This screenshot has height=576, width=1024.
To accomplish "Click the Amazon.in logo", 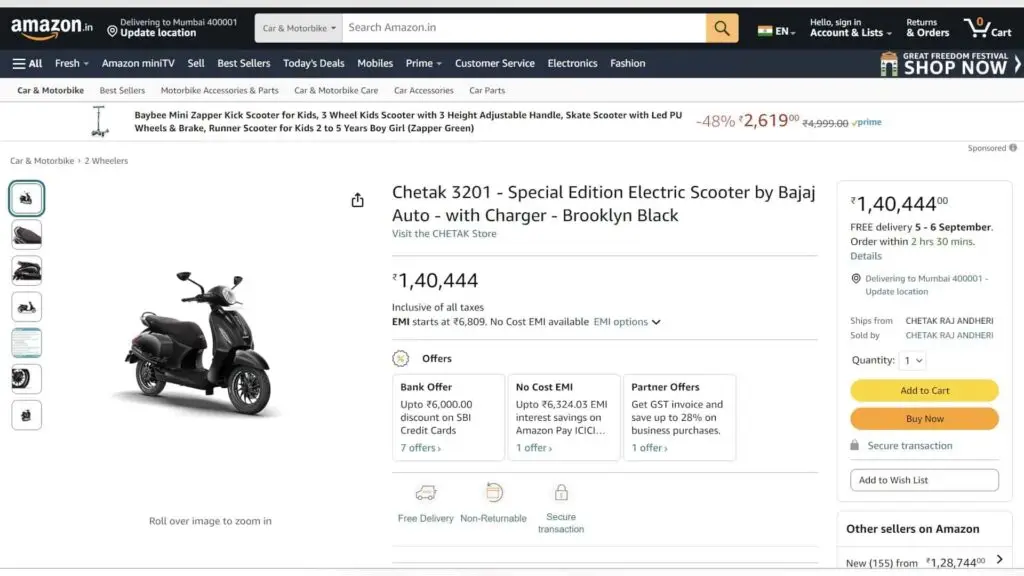I will point(52,29).
